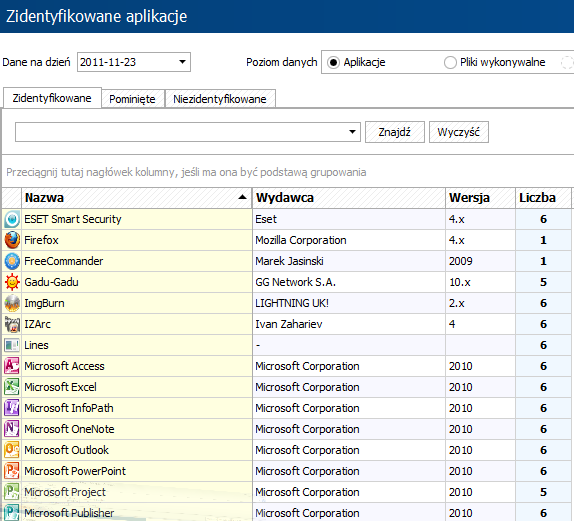Toggle sort arrow on Nazwa column
Viewport: 574px width, 521px height.
242,197
